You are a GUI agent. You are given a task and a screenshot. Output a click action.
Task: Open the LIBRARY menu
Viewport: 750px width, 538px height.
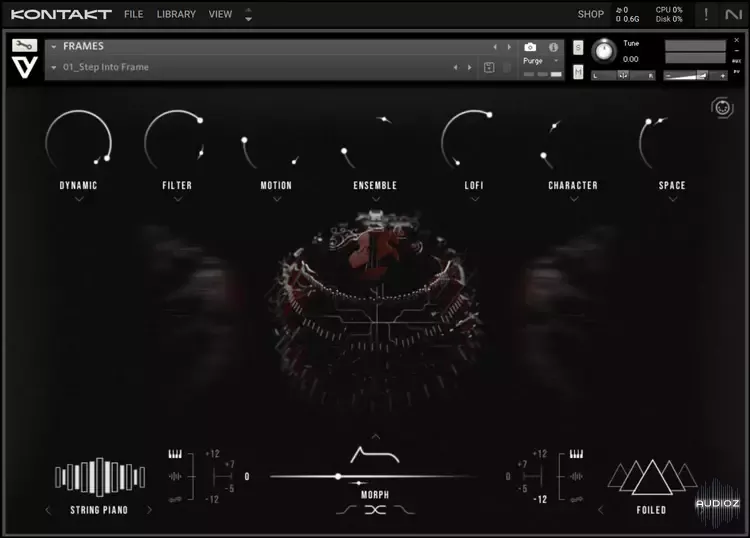tap(176, 14)
